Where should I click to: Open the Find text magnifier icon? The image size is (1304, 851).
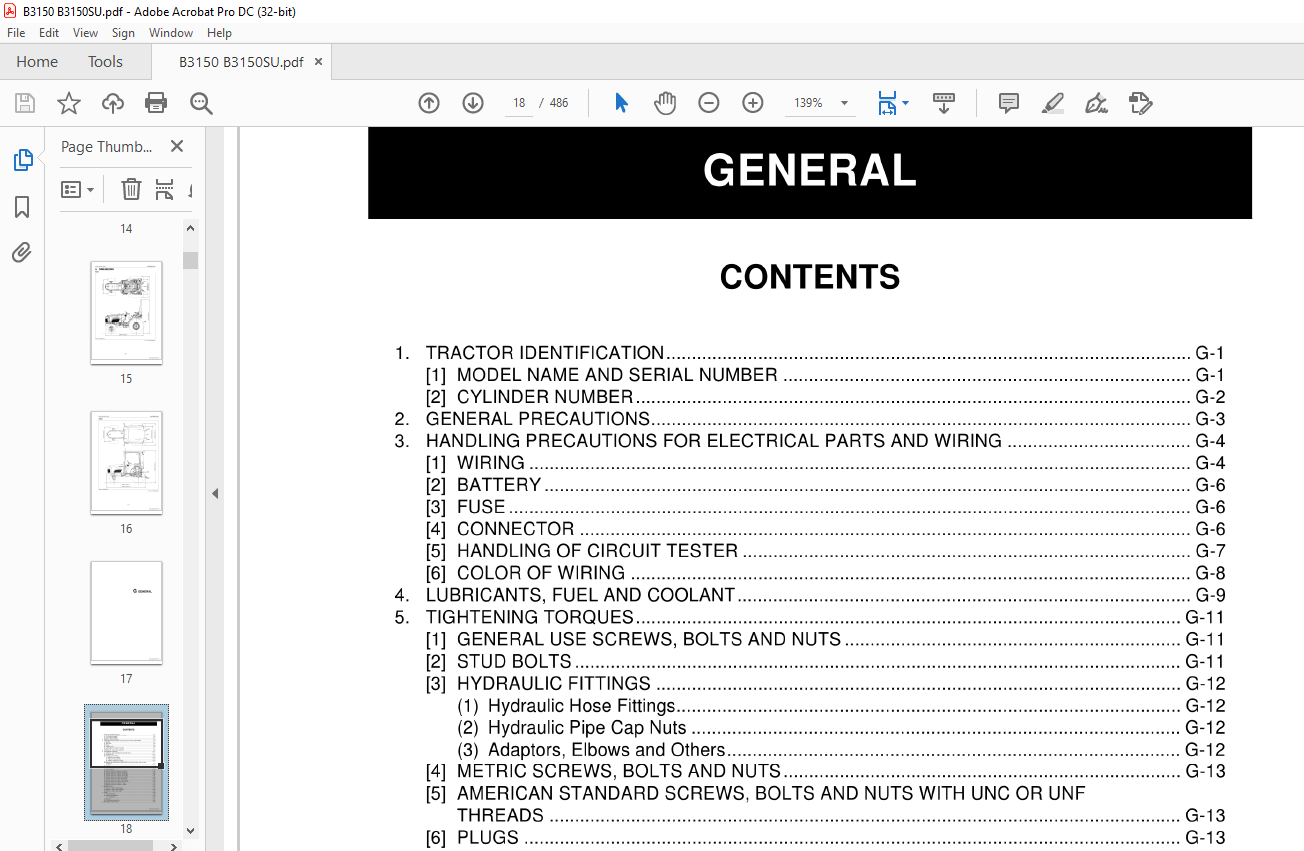pos(202,103)
